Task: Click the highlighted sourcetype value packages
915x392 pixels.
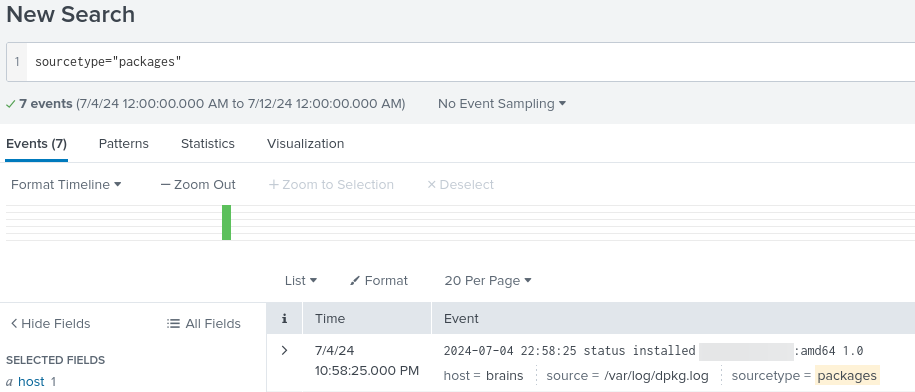Action: (x=847, y=376)
